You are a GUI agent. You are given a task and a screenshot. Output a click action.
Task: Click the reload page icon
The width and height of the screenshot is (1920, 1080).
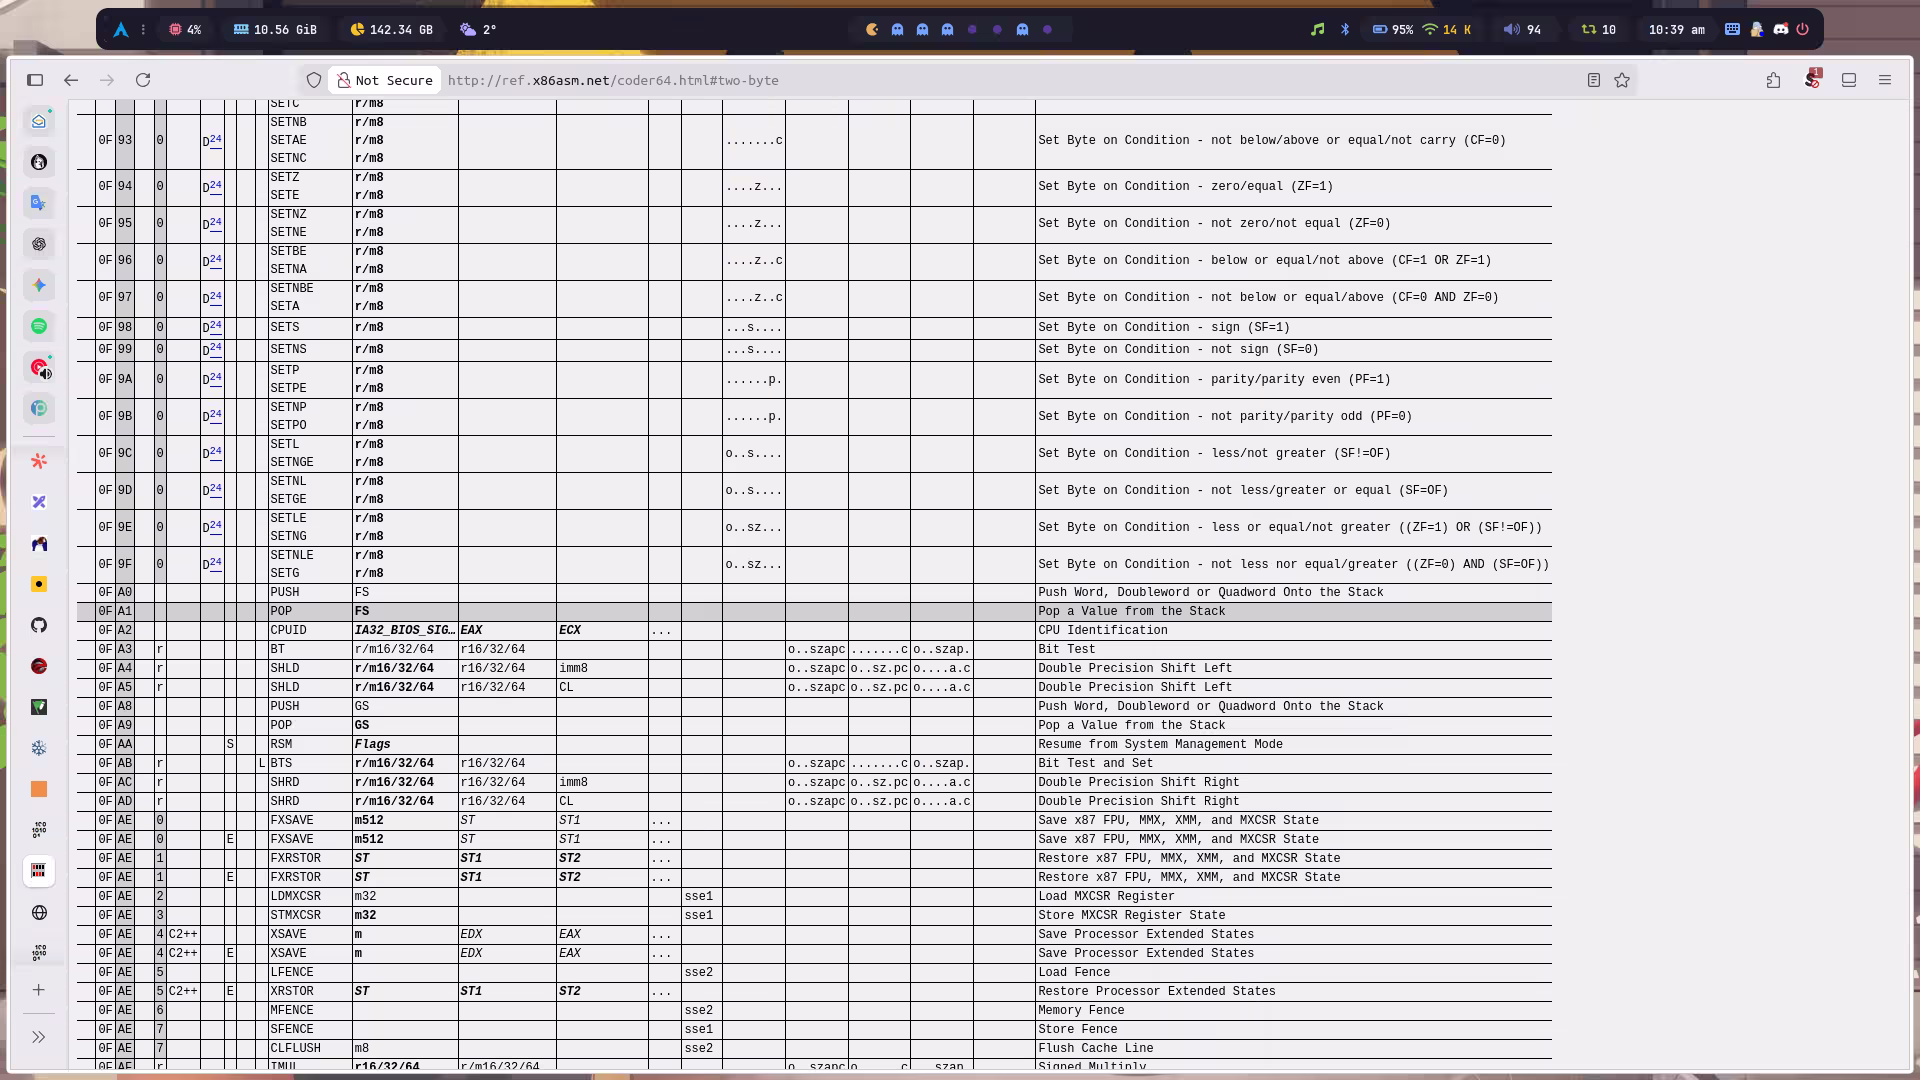(x=143, y=80)
